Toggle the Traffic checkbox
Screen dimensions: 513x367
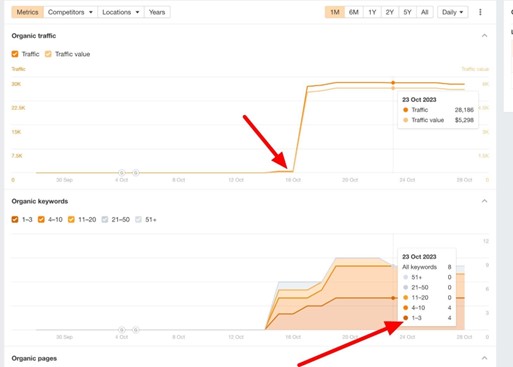(15, 54)
